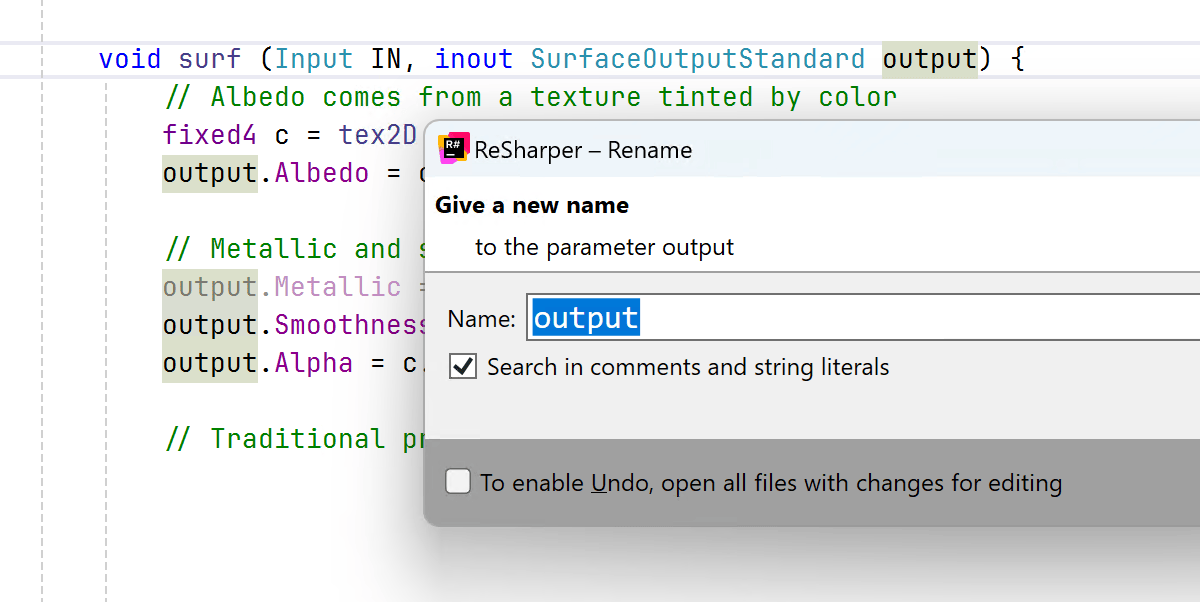Place the cursor on the surf function name
Image resolution: width=1200 pixels, height=602 pixels.
pos(210,59)
